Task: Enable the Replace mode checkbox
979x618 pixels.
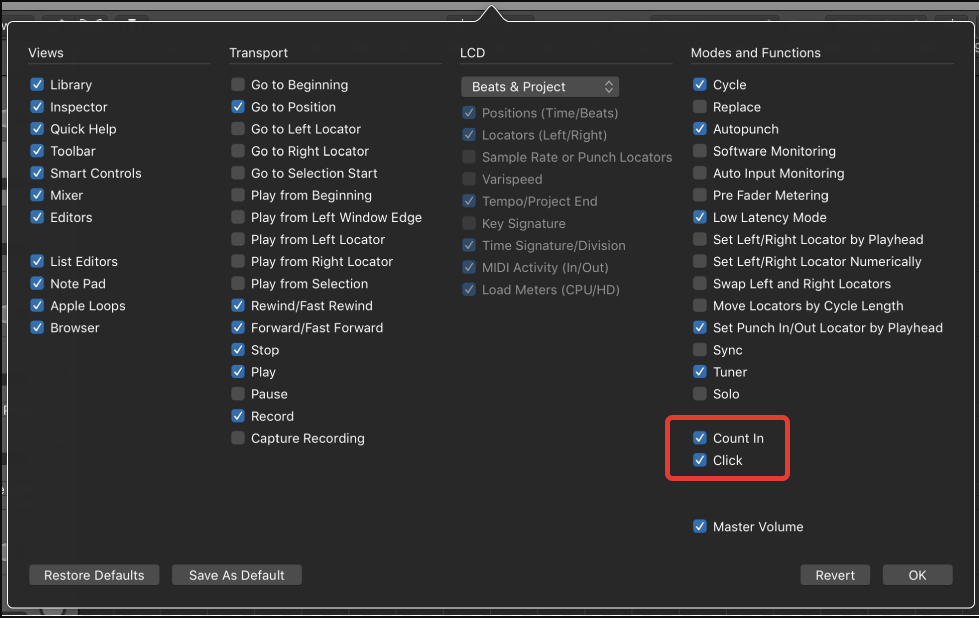Action: click(x=700, y=107)
